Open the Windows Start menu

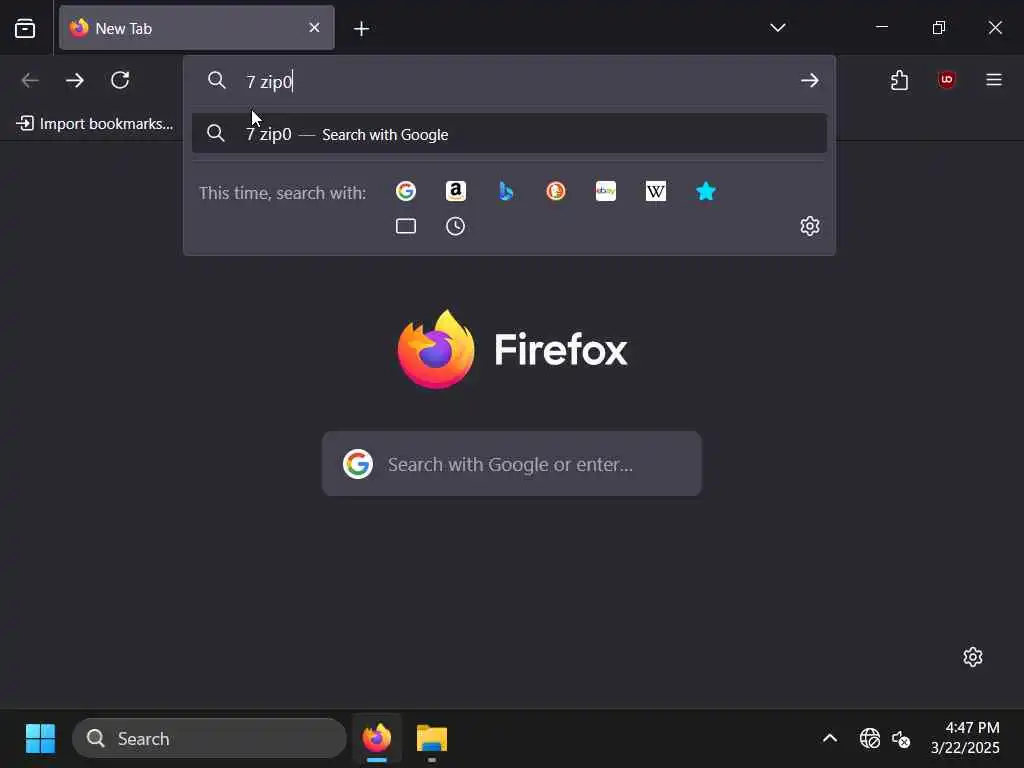click(40, 739)
